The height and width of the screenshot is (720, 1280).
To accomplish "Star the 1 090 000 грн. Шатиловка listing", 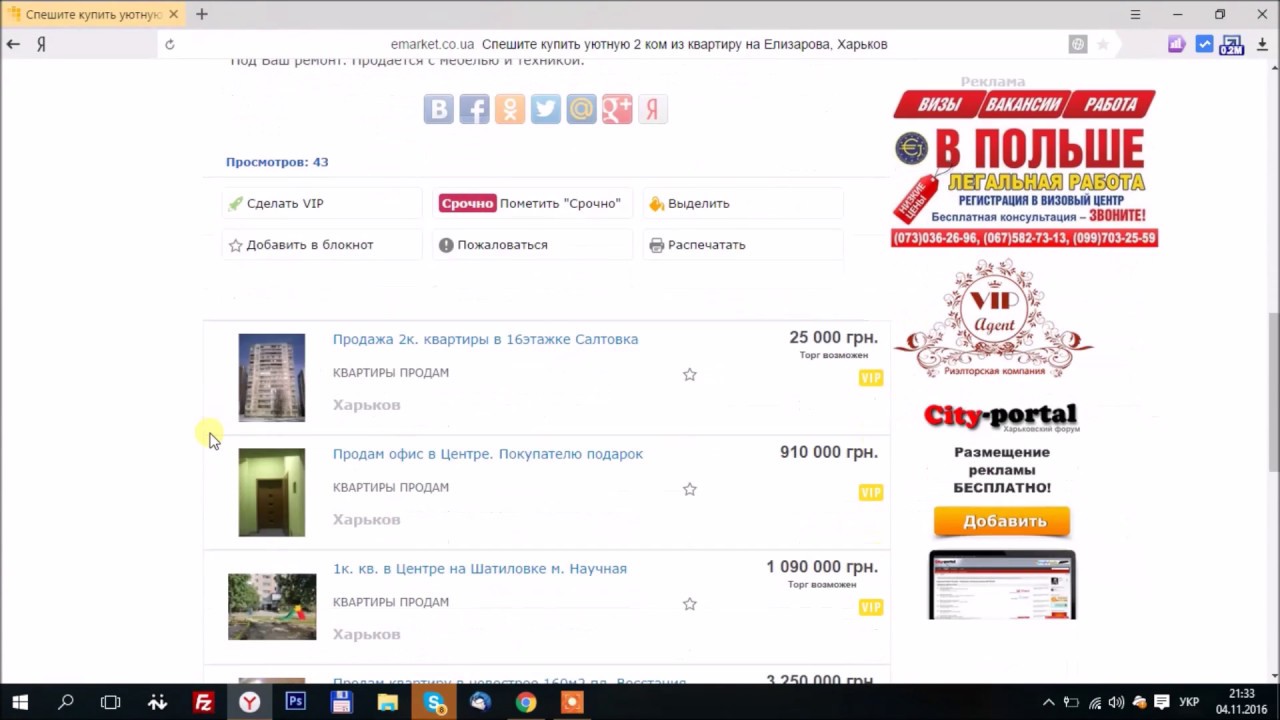I will [689, 604].
